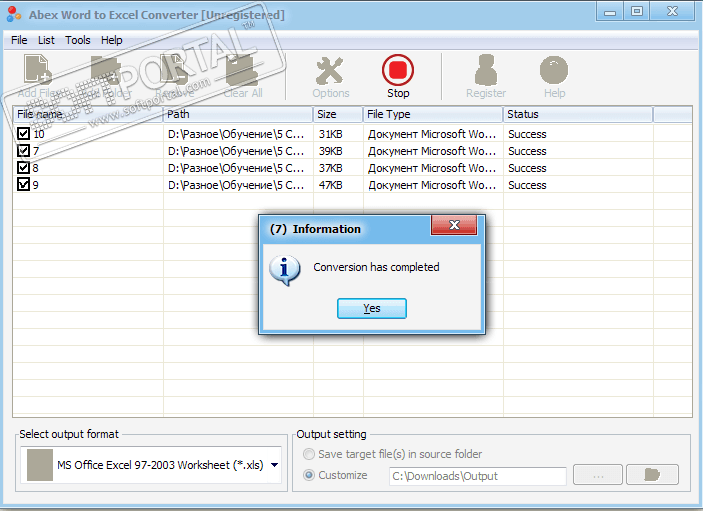This screenshot has width=703, height=511.
Task: Minimize the Abex converter window
Action: [610, 12]
